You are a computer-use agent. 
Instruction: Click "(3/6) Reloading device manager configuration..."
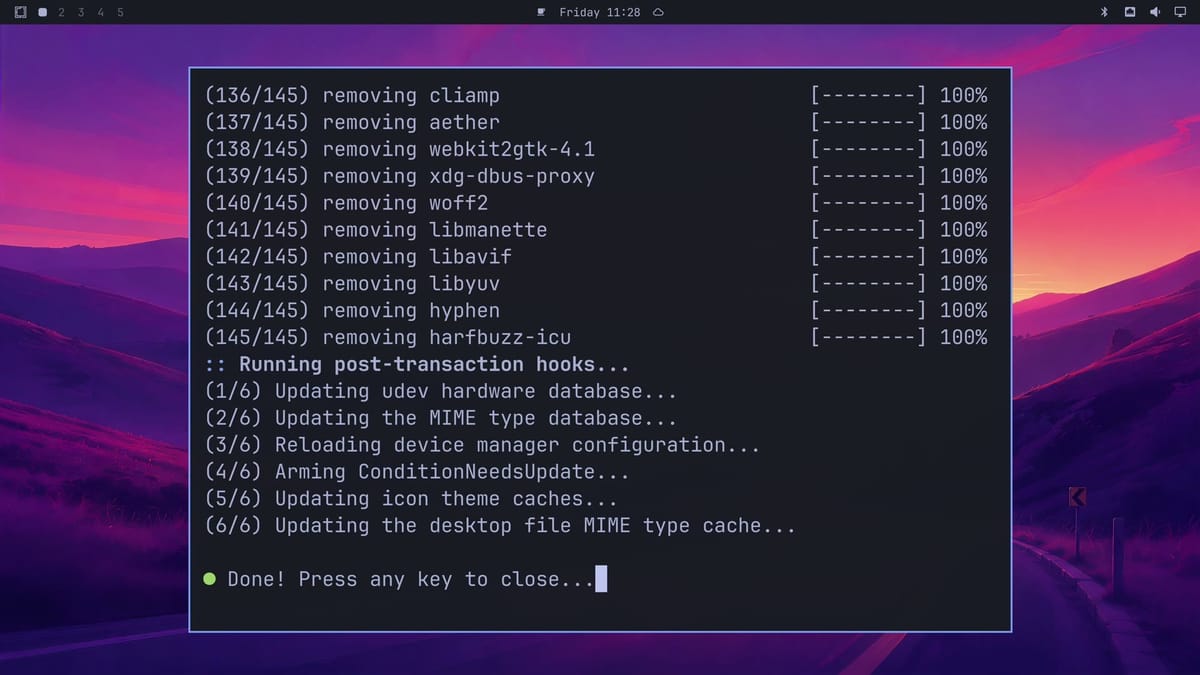coord(482,445)
